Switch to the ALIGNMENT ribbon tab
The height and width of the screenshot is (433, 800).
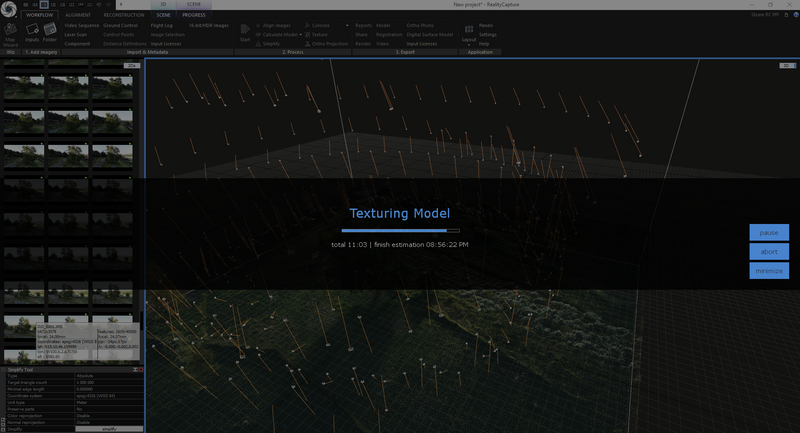point(78,15)
